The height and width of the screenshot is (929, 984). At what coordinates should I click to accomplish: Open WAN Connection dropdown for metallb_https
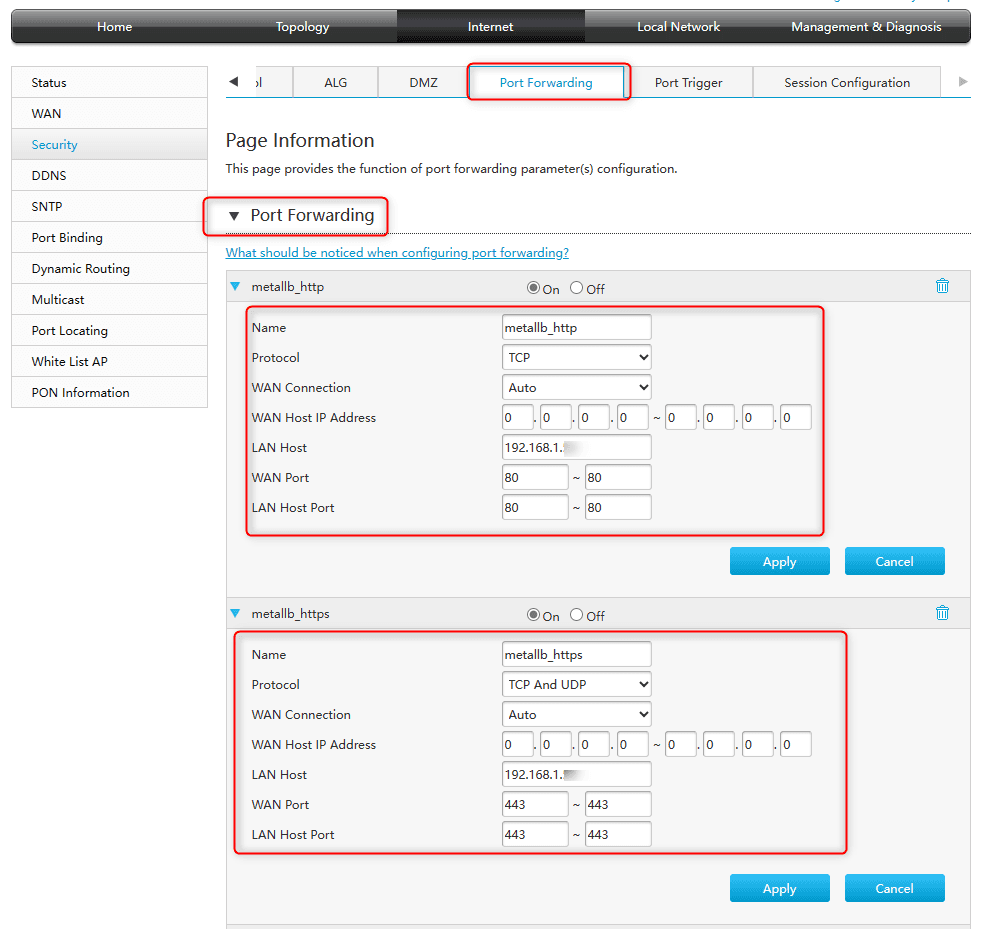576,714
